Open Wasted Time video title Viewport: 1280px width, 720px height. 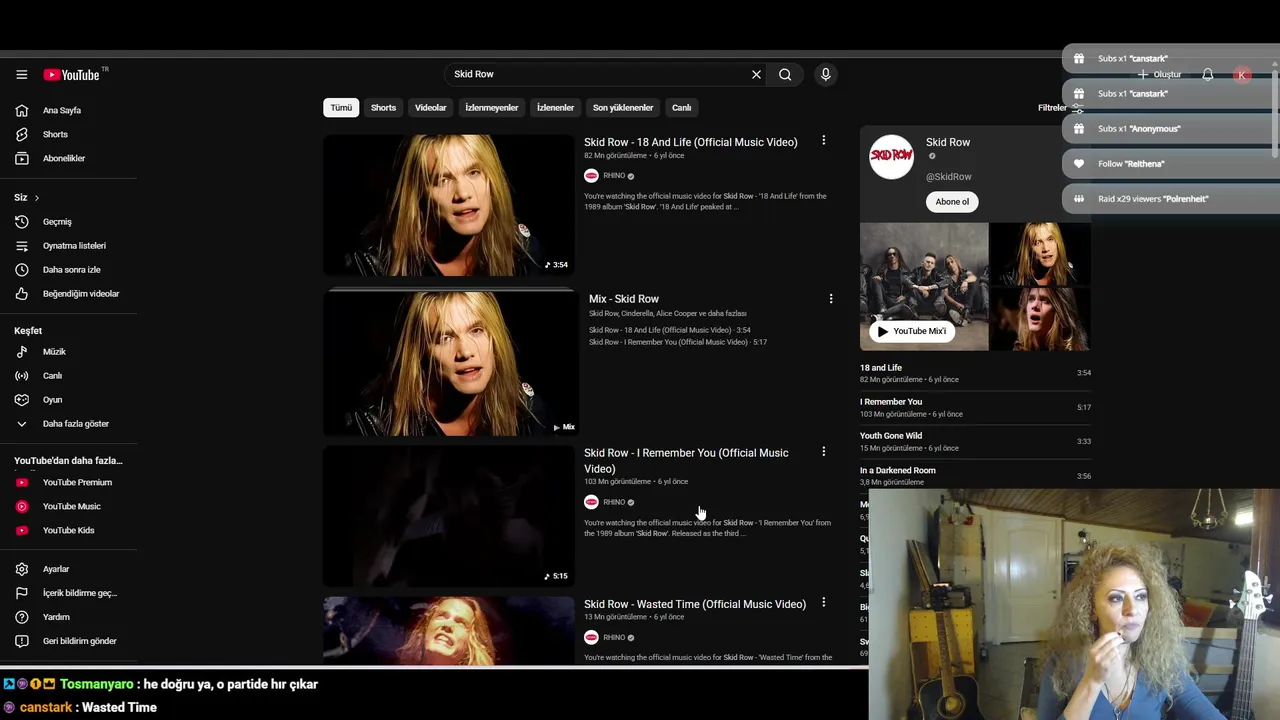(695, 604)
